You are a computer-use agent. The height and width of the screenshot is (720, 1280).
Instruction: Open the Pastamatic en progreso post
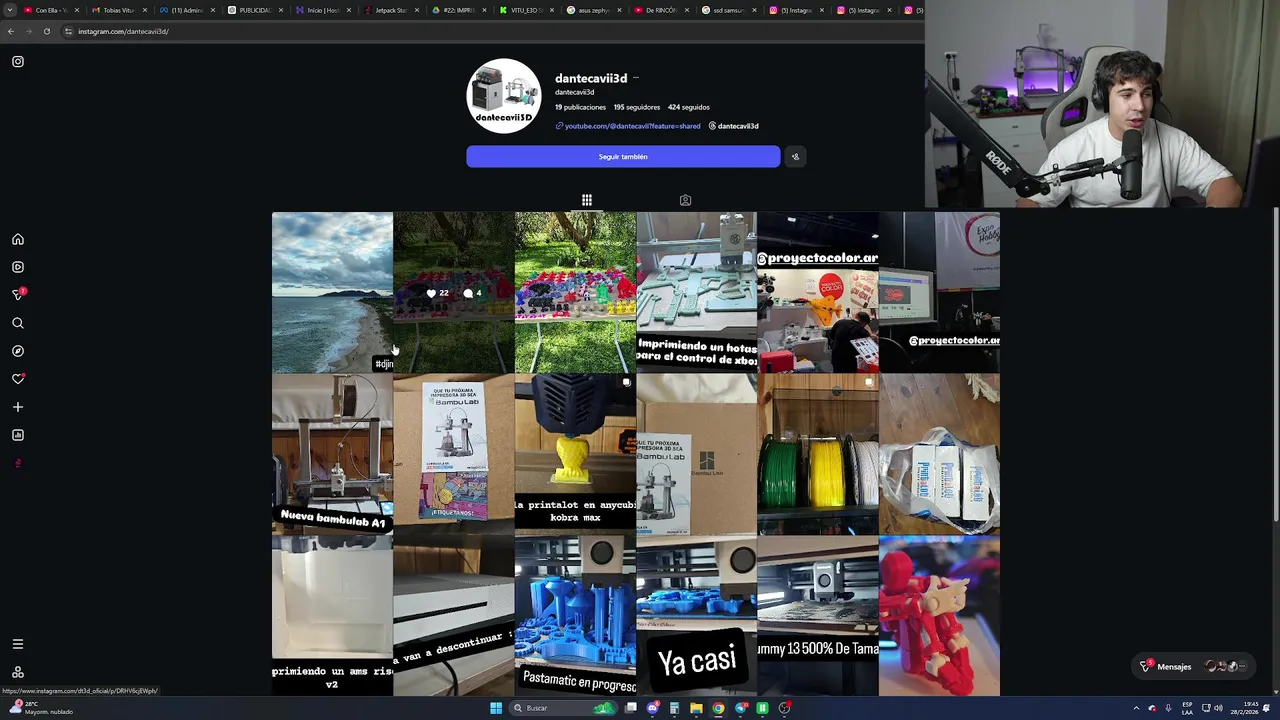point(575,616)
